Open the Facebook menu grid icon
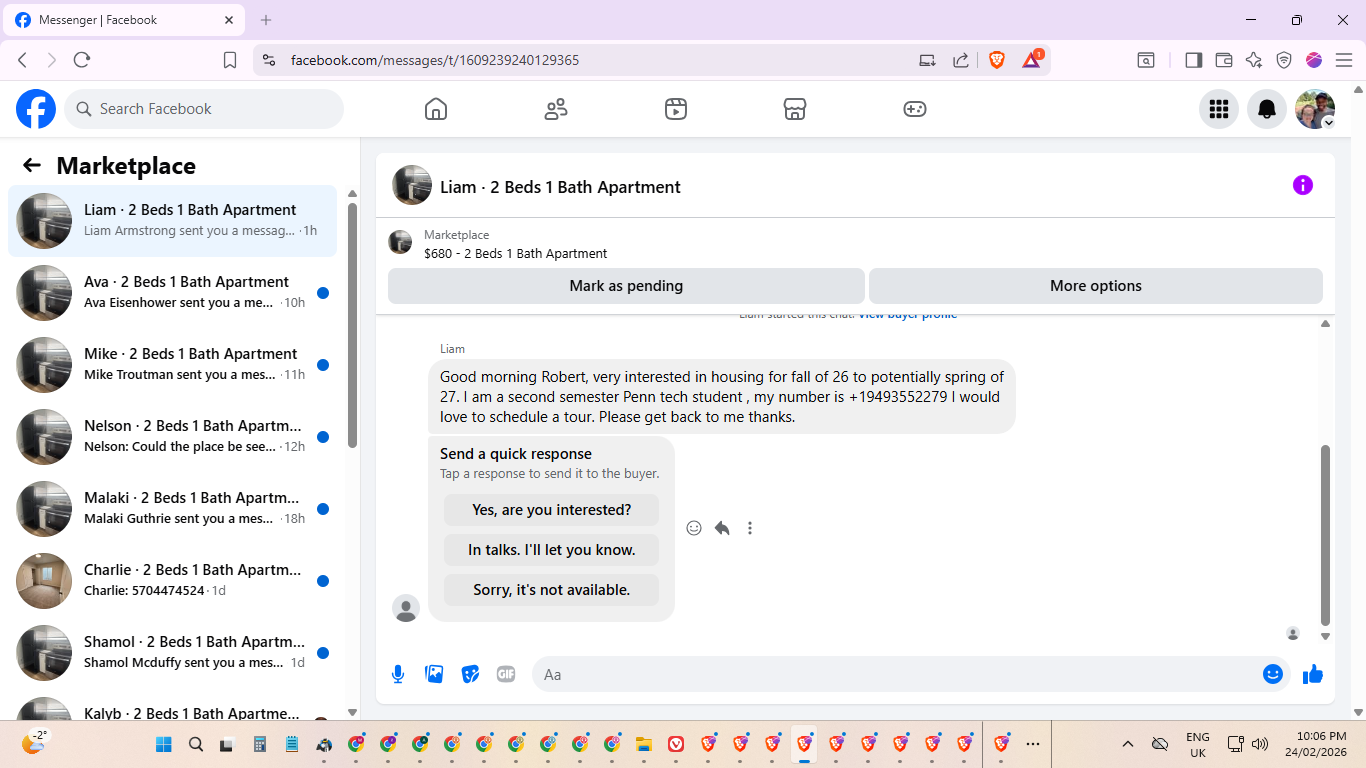This screenshot has width=1366, height=768. [x=1219, y=109]
